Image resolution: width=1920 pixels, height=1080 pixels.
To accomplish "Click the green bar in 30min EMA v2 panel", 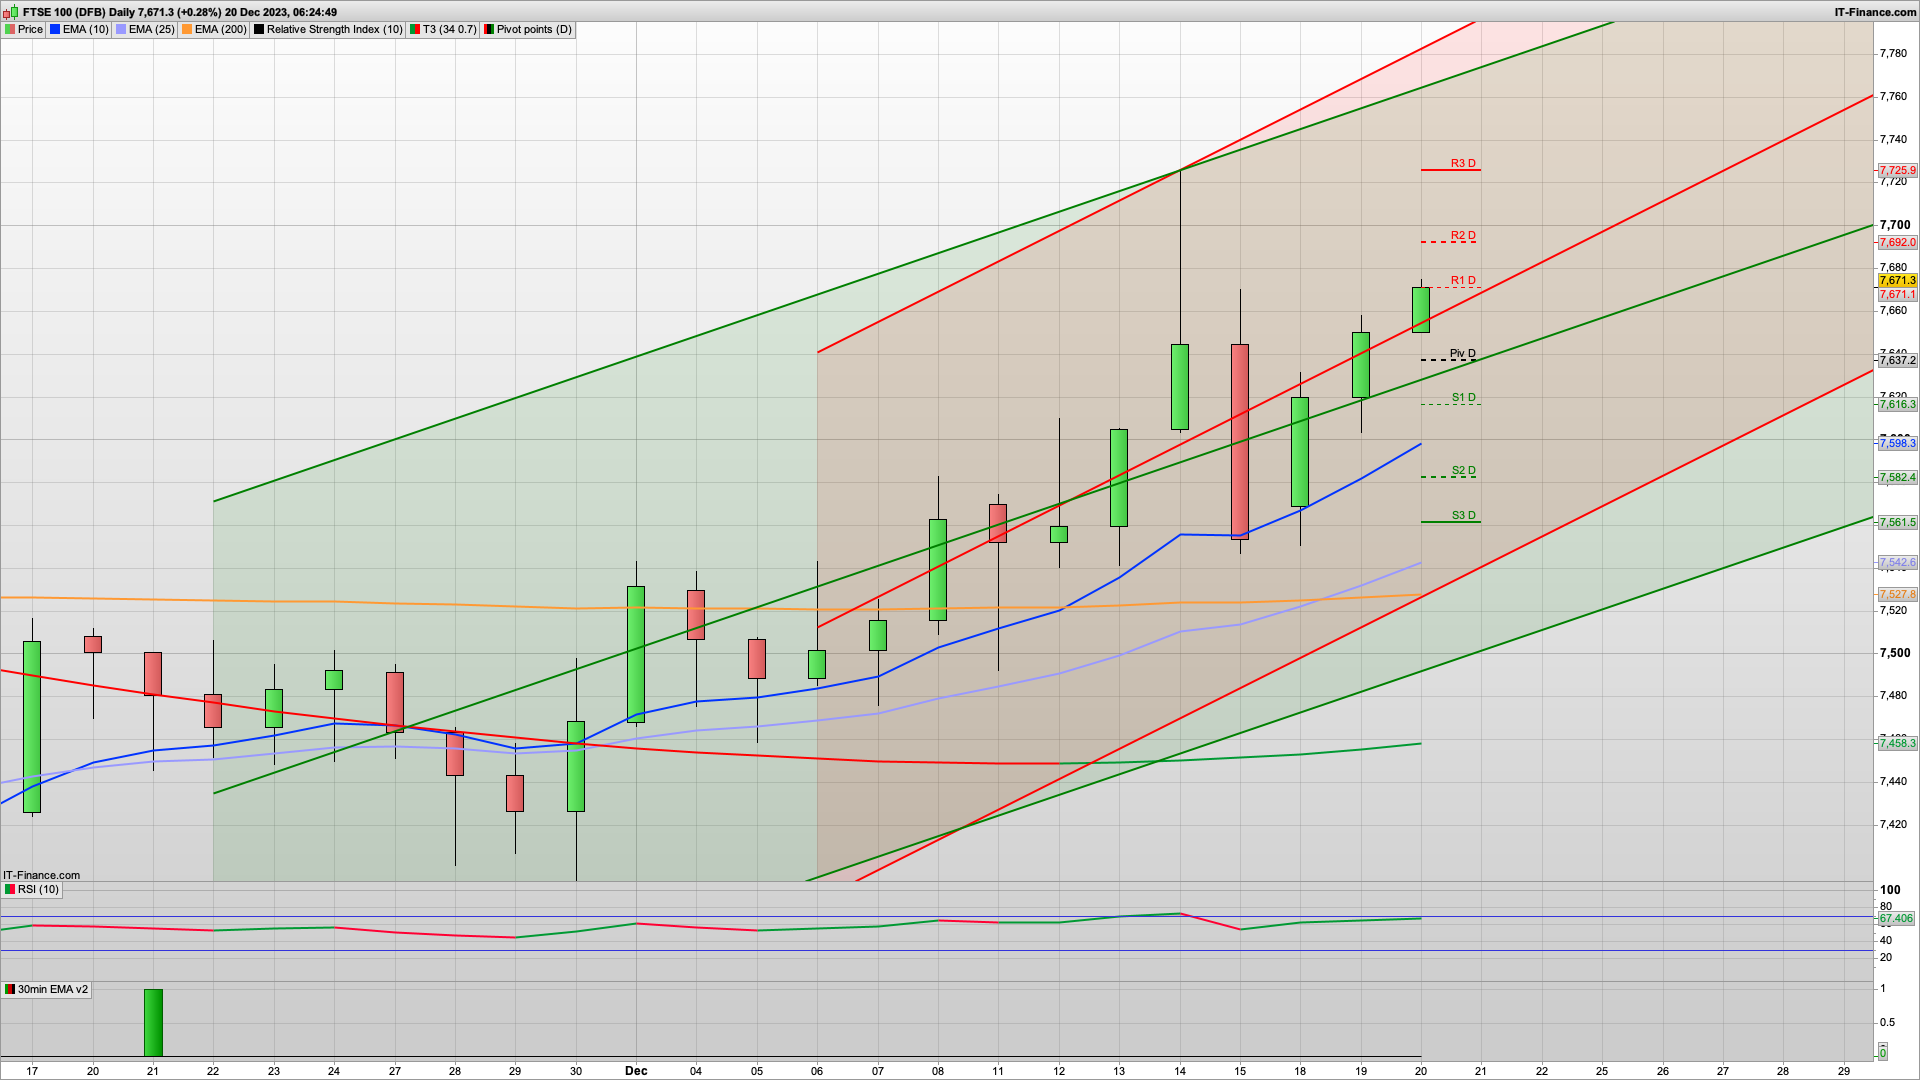I will pyautogui.click(x=153, y=1023).
